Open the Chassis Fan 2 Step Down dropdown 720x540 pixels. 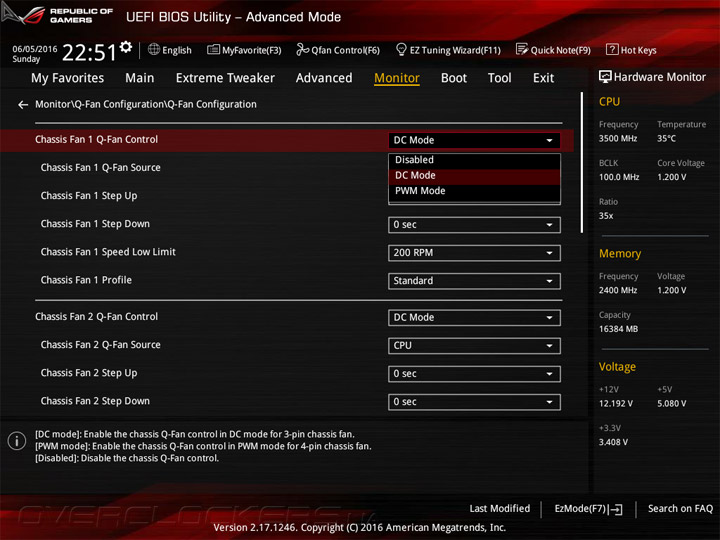474,402
